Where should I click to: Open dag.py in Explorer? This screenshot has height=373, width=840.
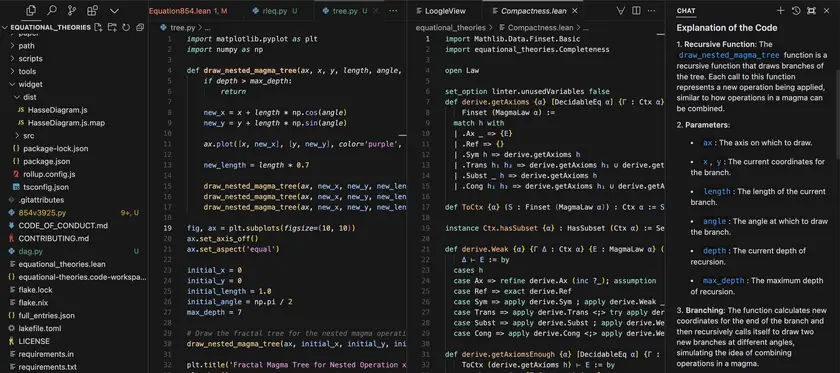point(74,252)
